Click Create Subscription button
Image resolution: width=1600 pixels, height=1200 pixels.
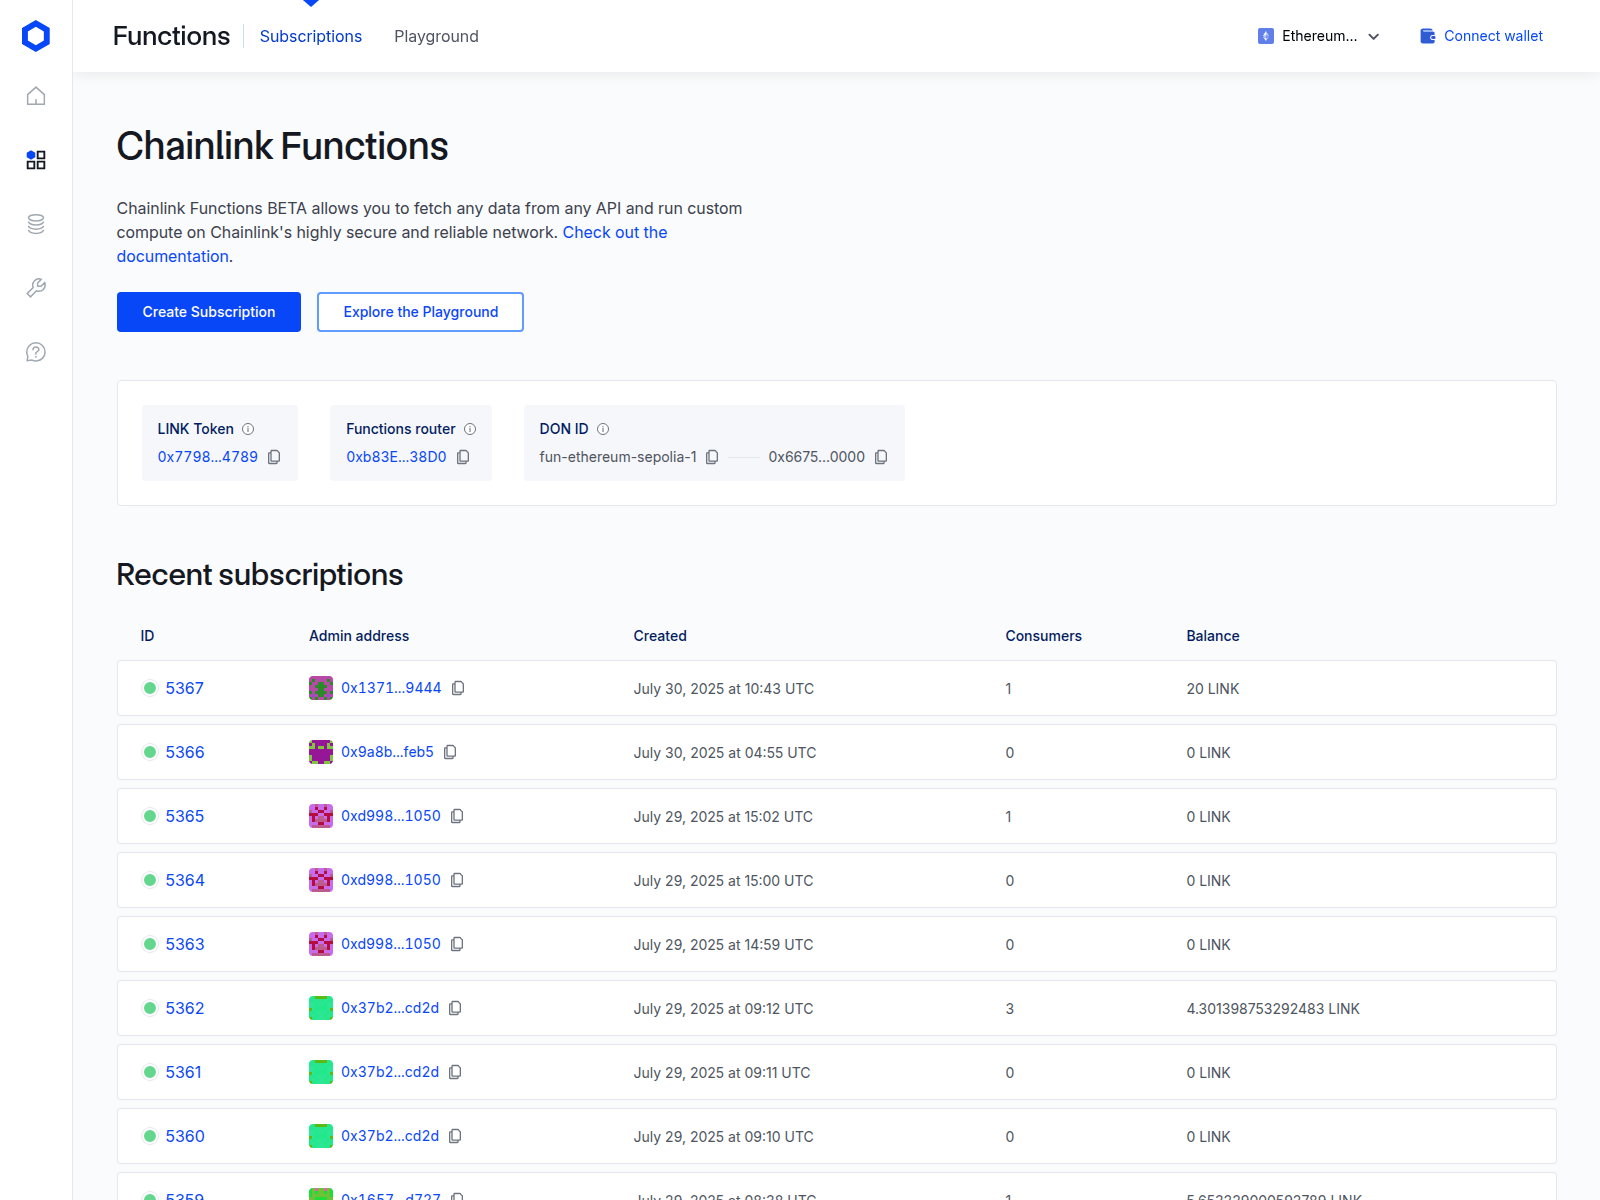tap(209, 312)
